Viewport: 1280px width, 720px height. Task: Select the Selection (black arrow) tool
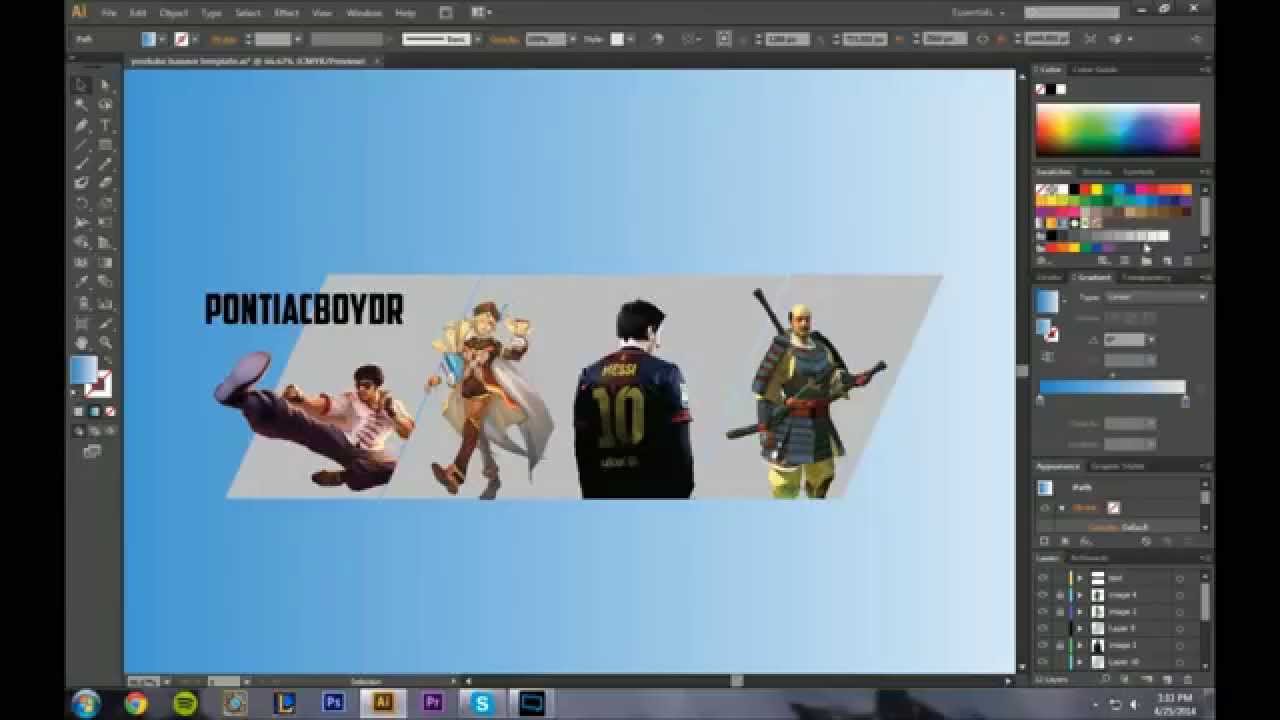(x=81, y=86)
